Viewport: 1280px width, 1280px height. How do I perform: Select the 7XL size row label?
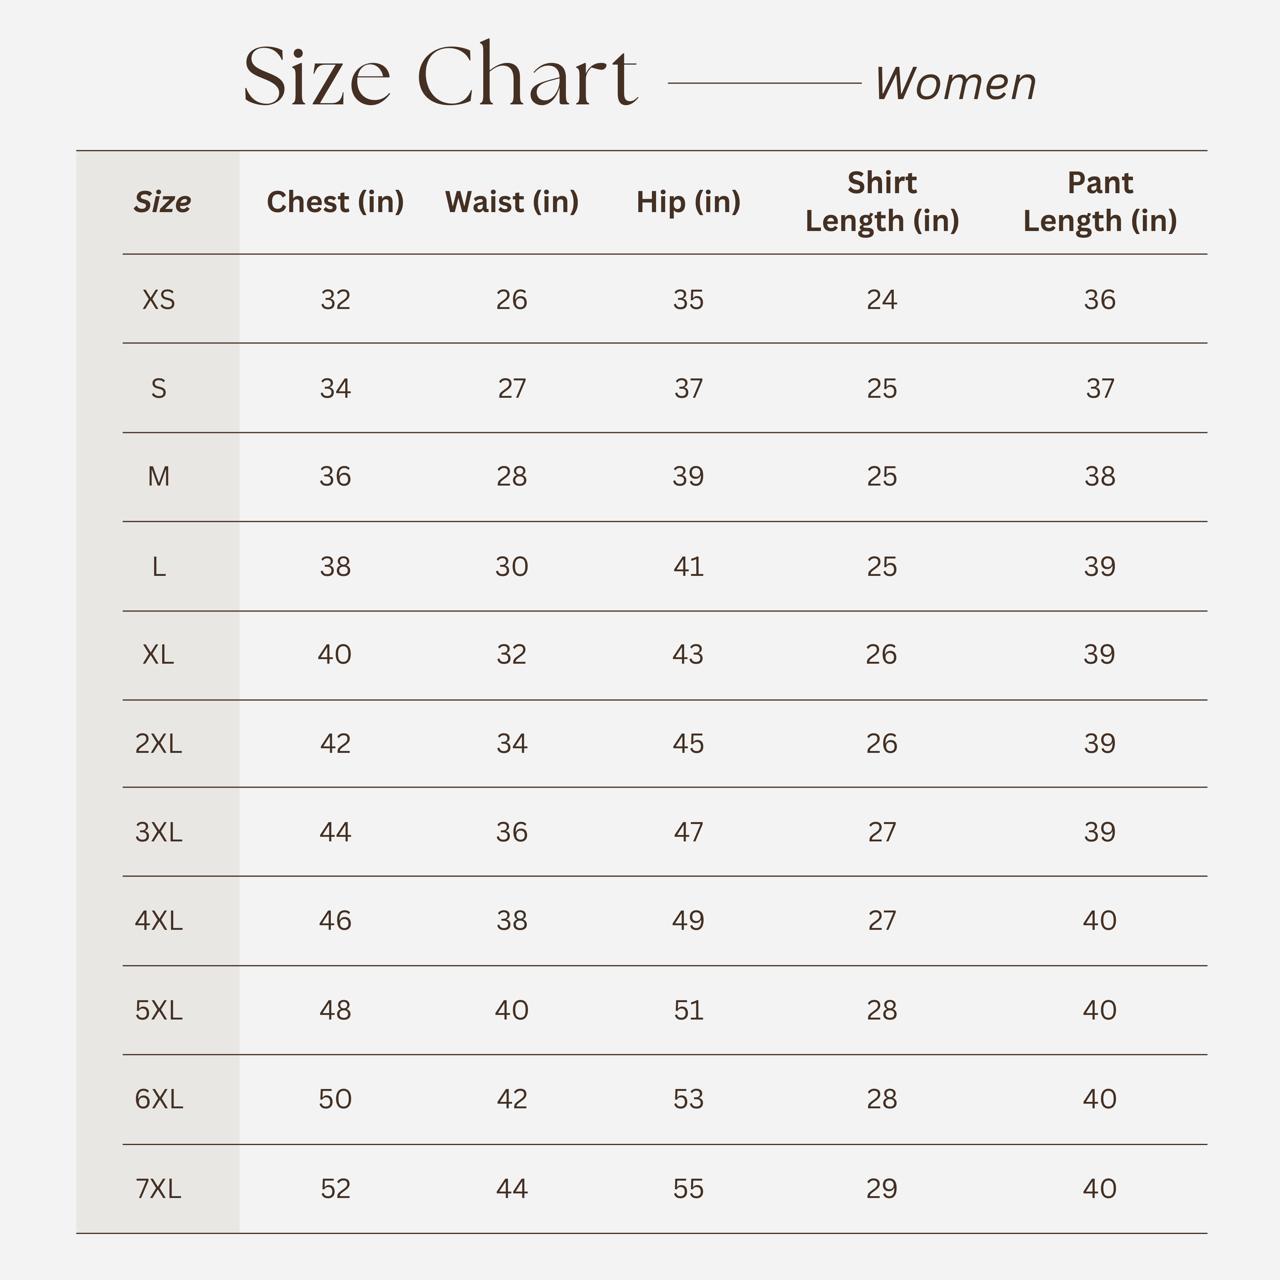(x=158, y=1189)
